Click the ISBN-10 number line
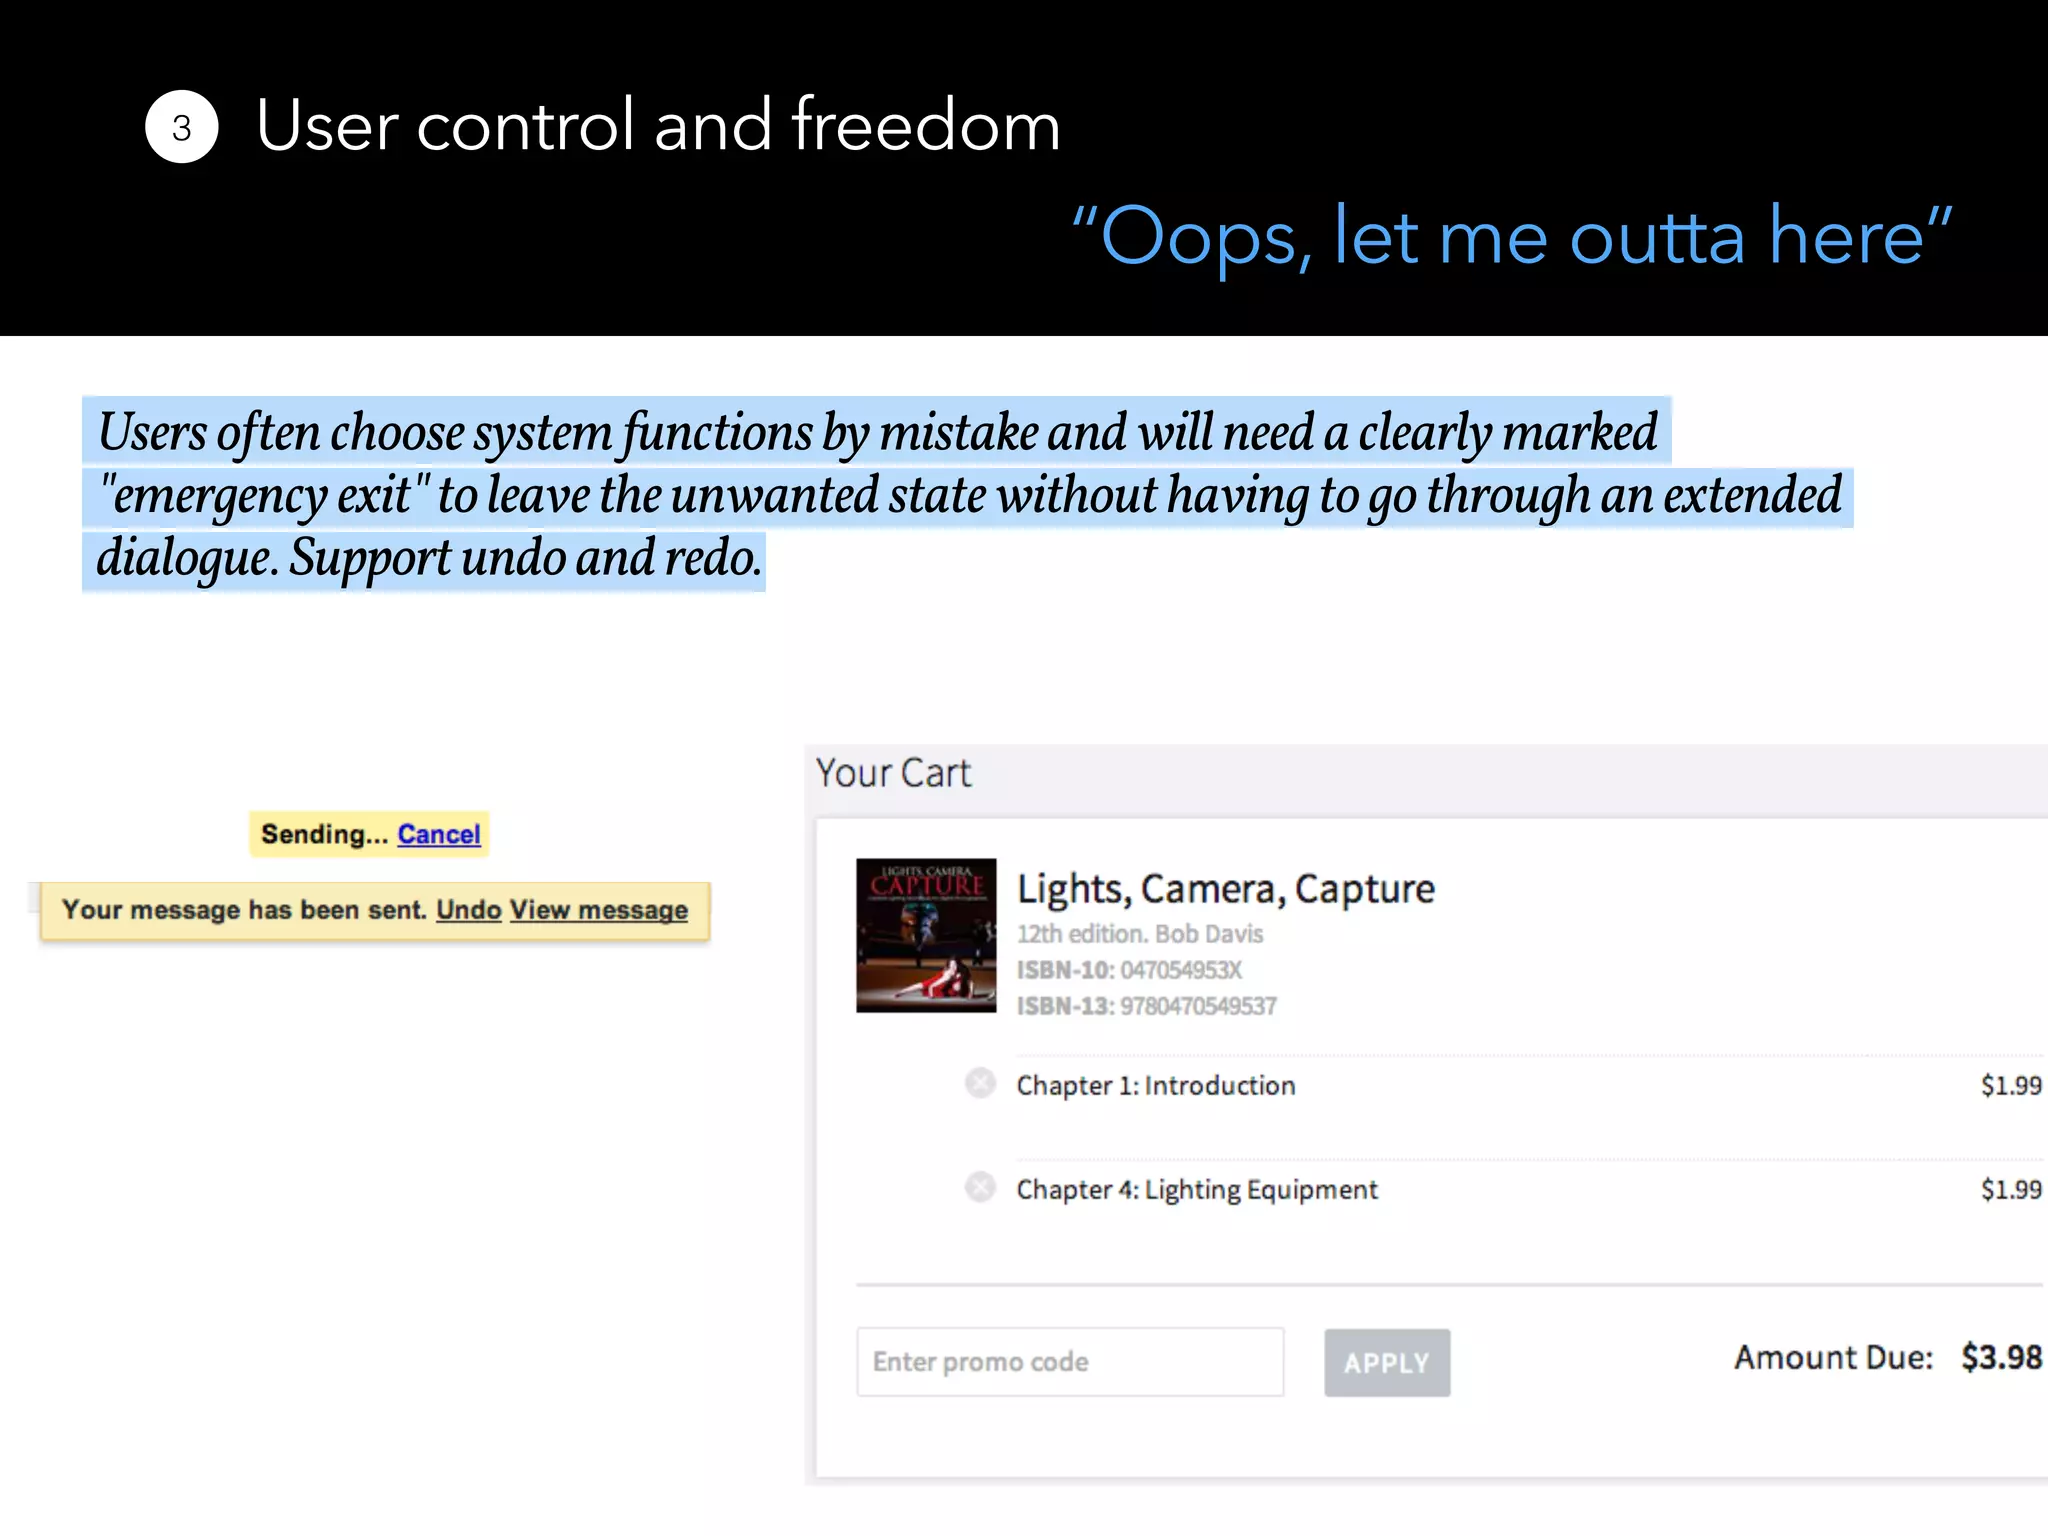The image size is (2048, 1536). pyautogui.click(x=1129, y=970)
